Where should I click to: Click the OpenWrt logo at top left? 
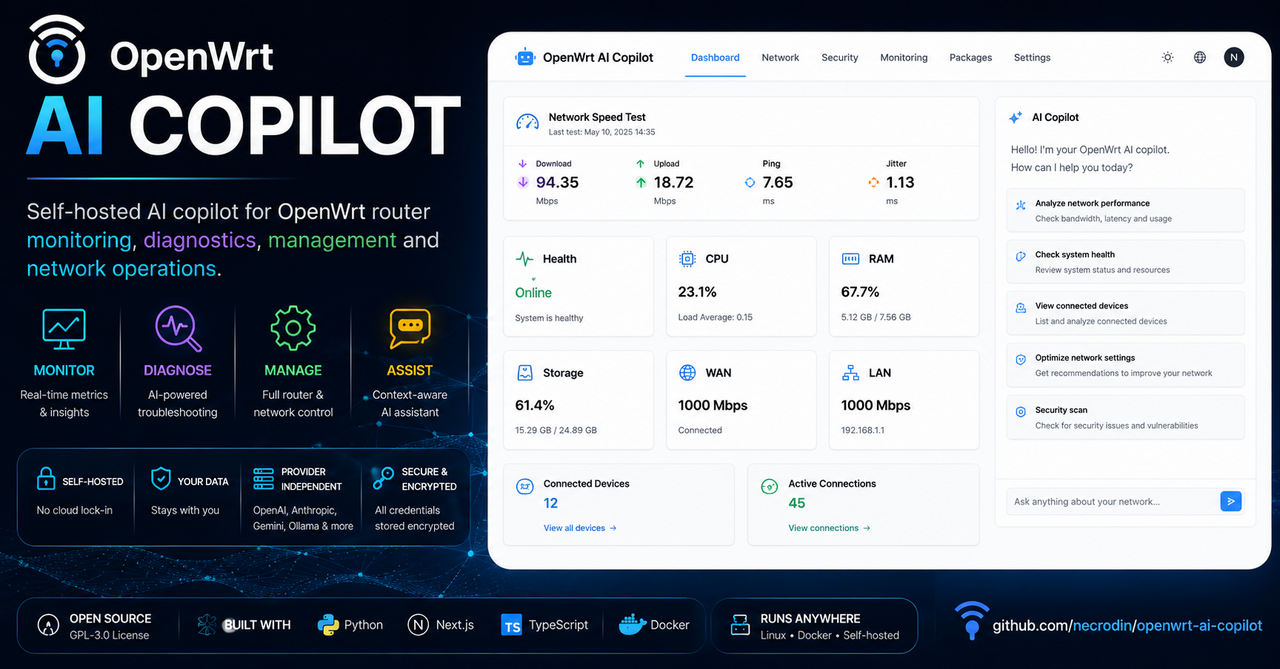pos(56,49)
